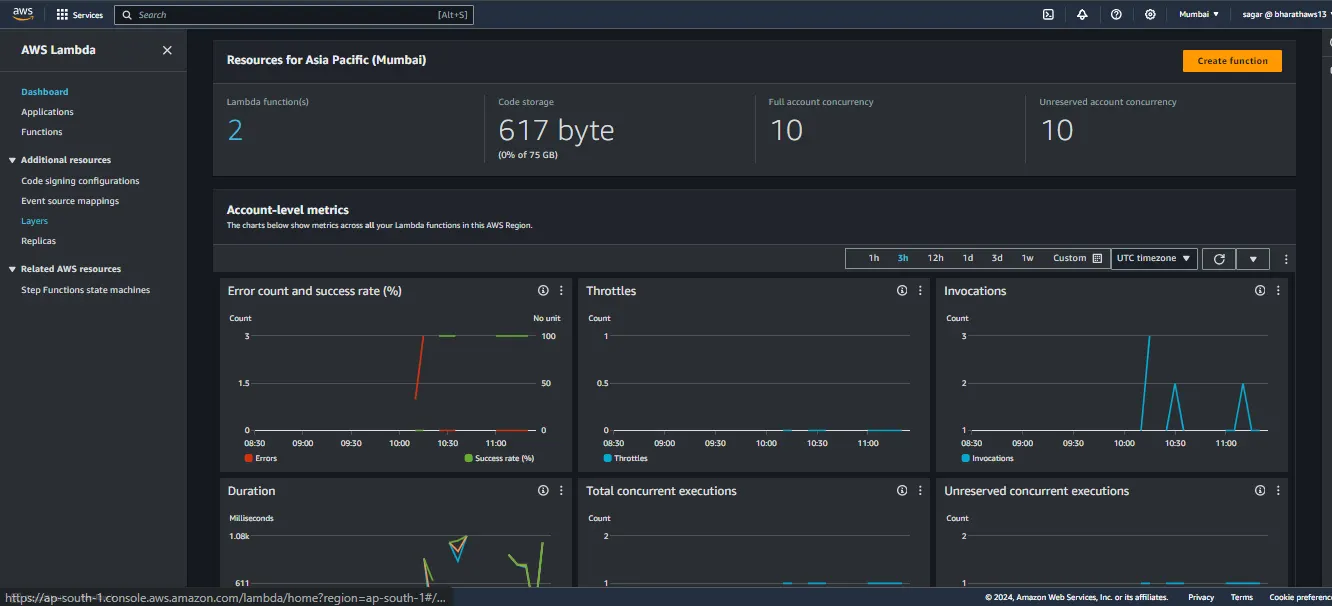Open Unreserved concurrent executions options menu
This screenshot has width=1332, height=606.
pyautogui.click(x=1278, y=491)
